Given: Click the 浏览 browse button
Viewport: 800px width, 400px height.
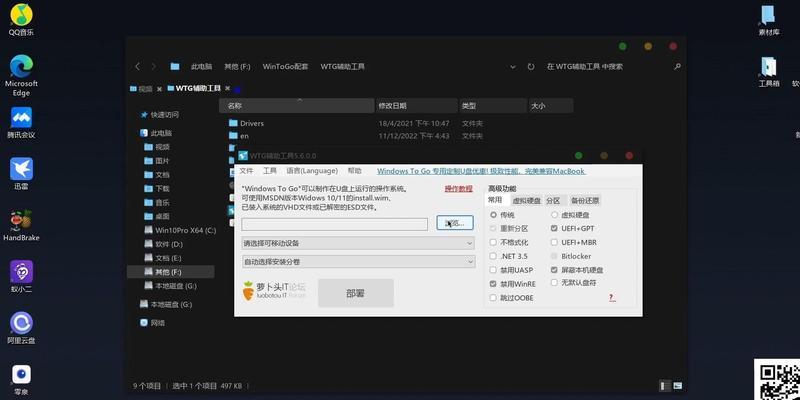Looking at the screenshot, I should click(x=455, y=223).
